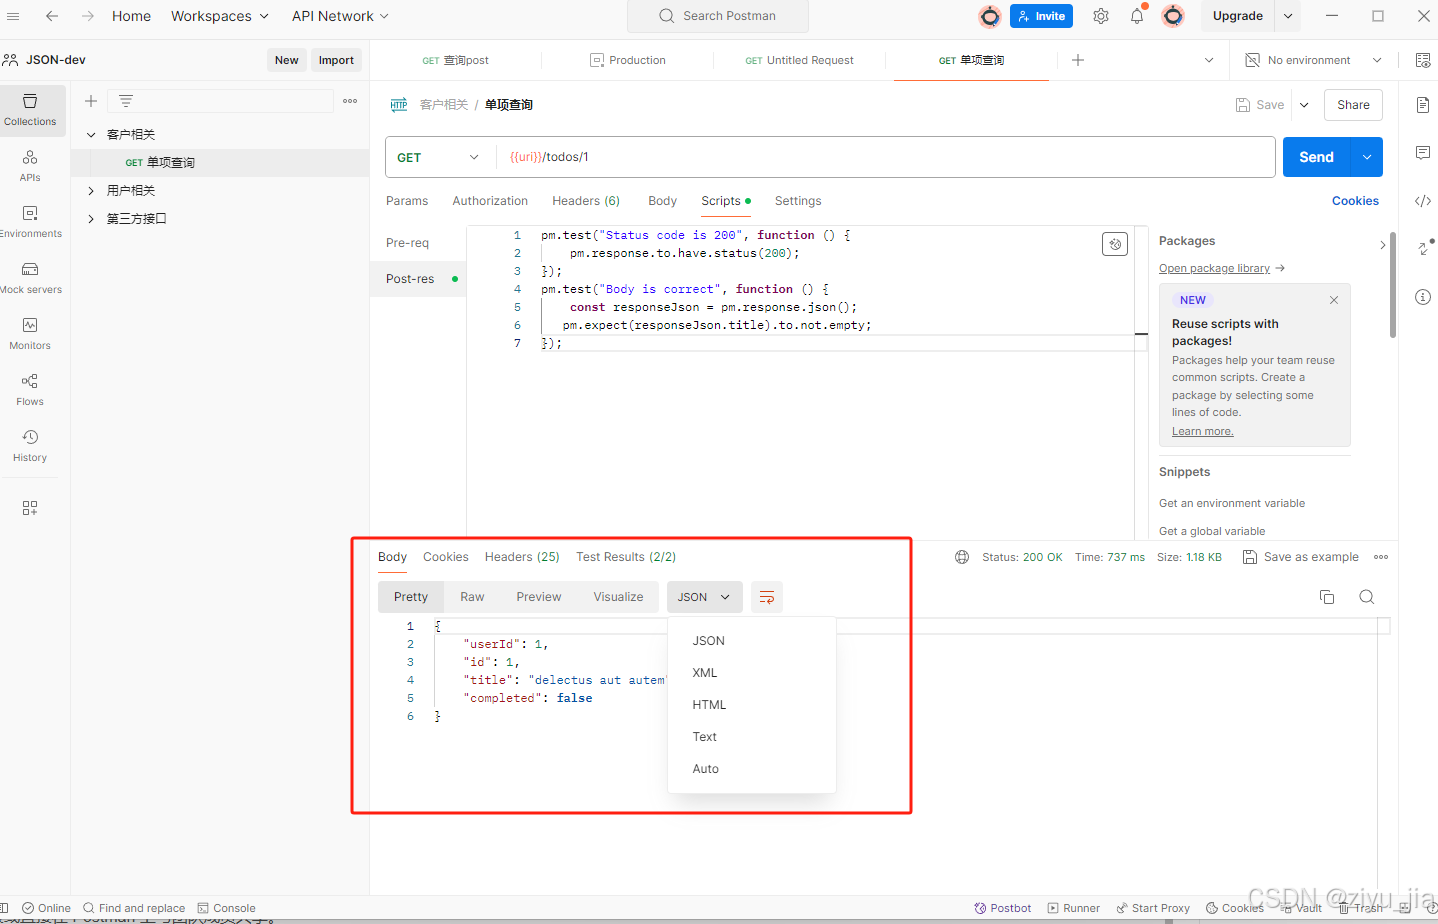Open the Save options dropdown arrow
This screenshot has height=924, width=1438.
[x=1304, y=105]
